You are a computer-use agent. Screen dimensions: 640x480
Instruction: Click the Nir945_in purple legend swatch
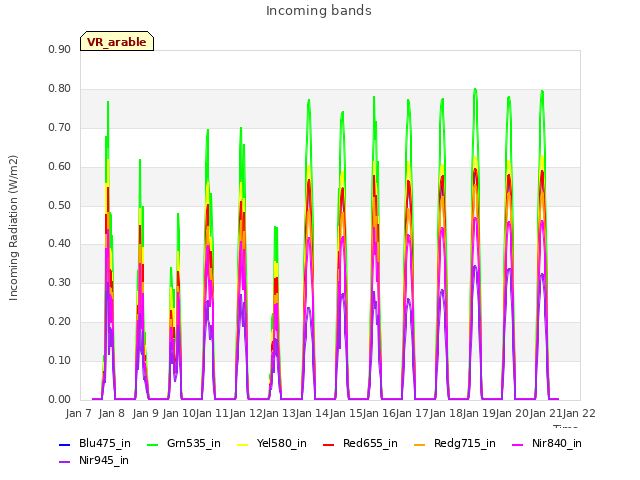64,462
